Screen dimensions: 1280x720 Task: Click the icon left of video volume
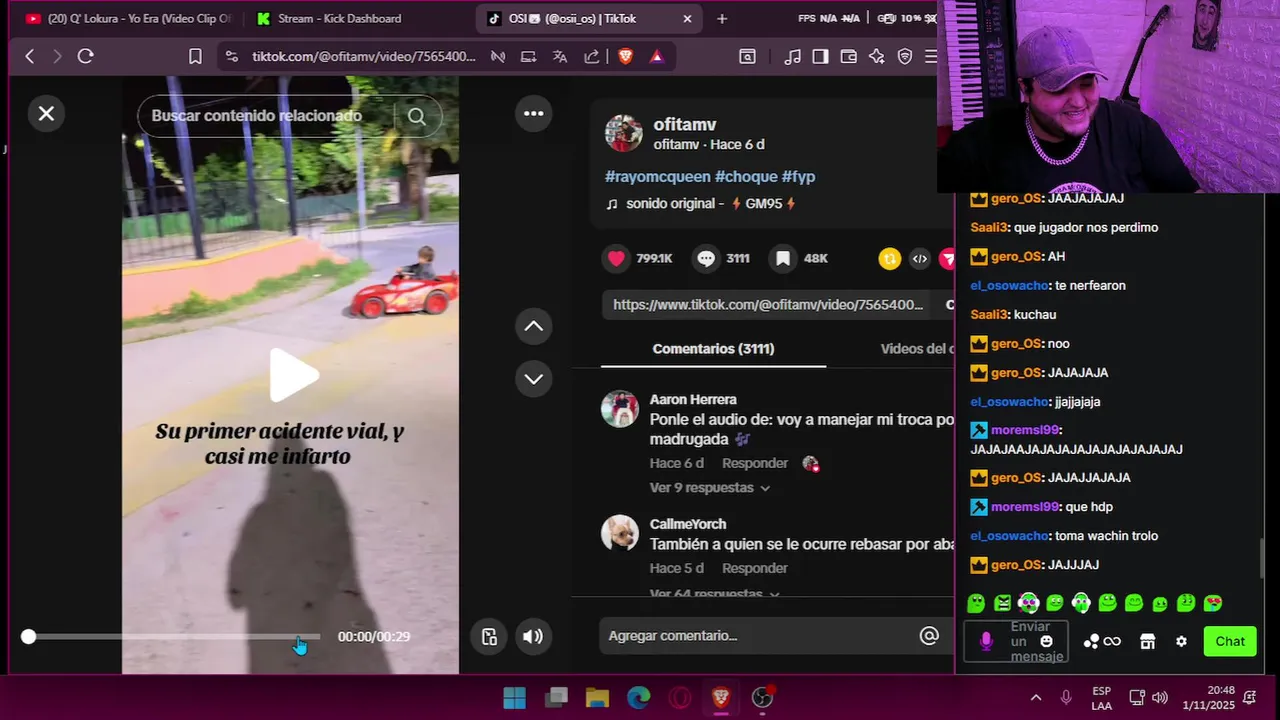click(489, 636)
